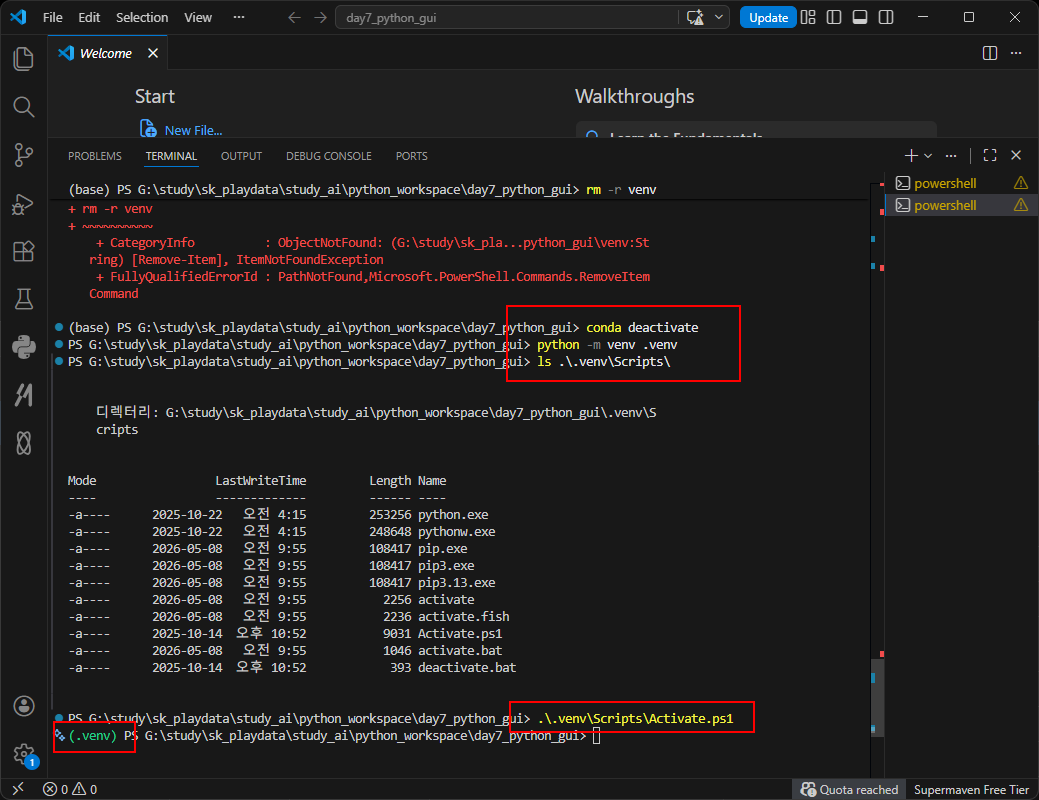Open the Manage gear icon
Viewport: 1039px width, 800px height.
(x=24, y=754)
